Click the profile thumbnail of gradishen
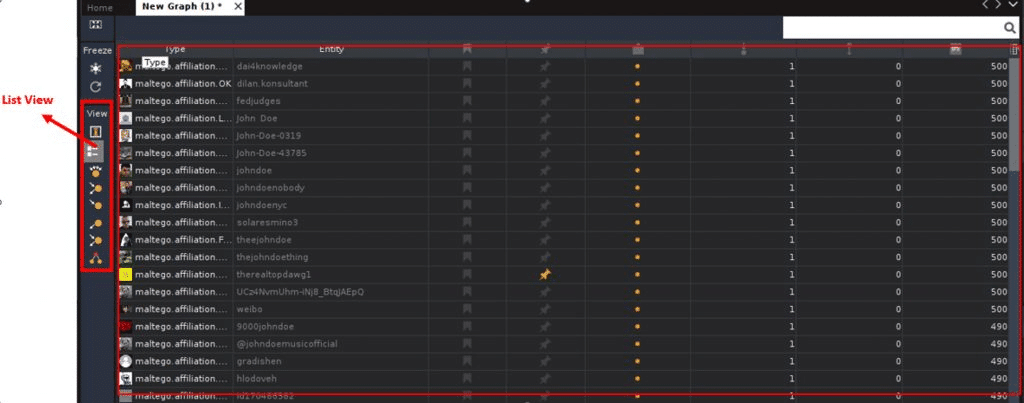The width and height of the screenshot is (1024, 403). click(x=126, y=361)
